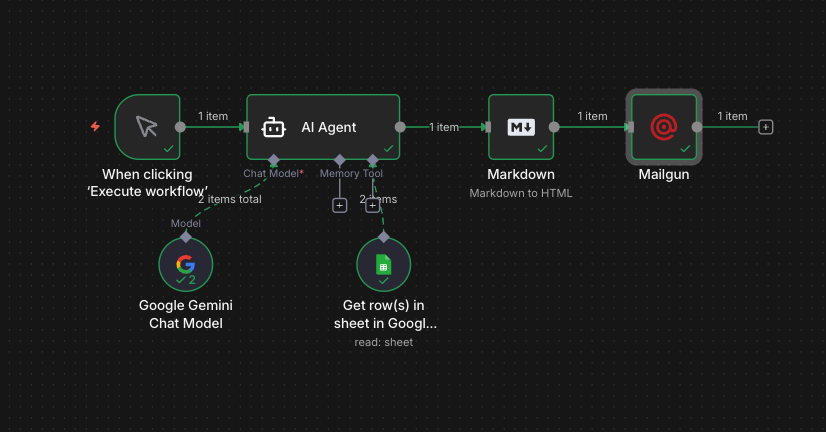The width and height of the screenshot is (826, 432).
Task: Click the 'Markdown to HTML' subtitle text
Action: 521,193
